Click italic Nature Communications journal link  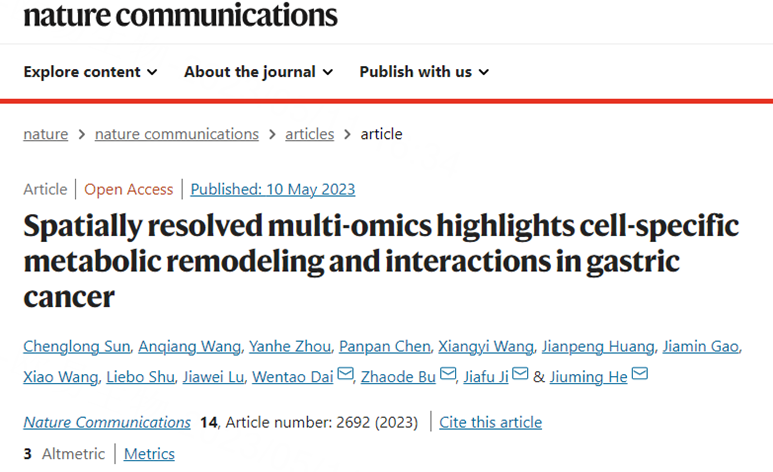pyautogui.click(x=107, y=422)
